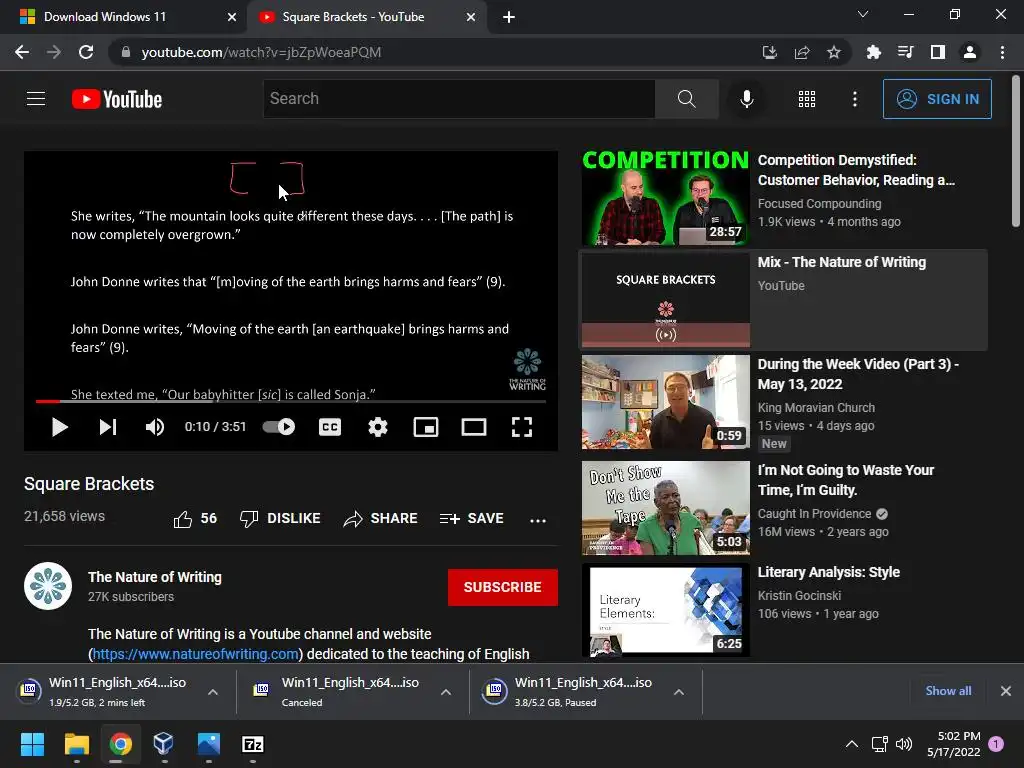This screenshot has width=1024, height=768.
Task: Mute the video volume
Action: click(x=155, y=427)
